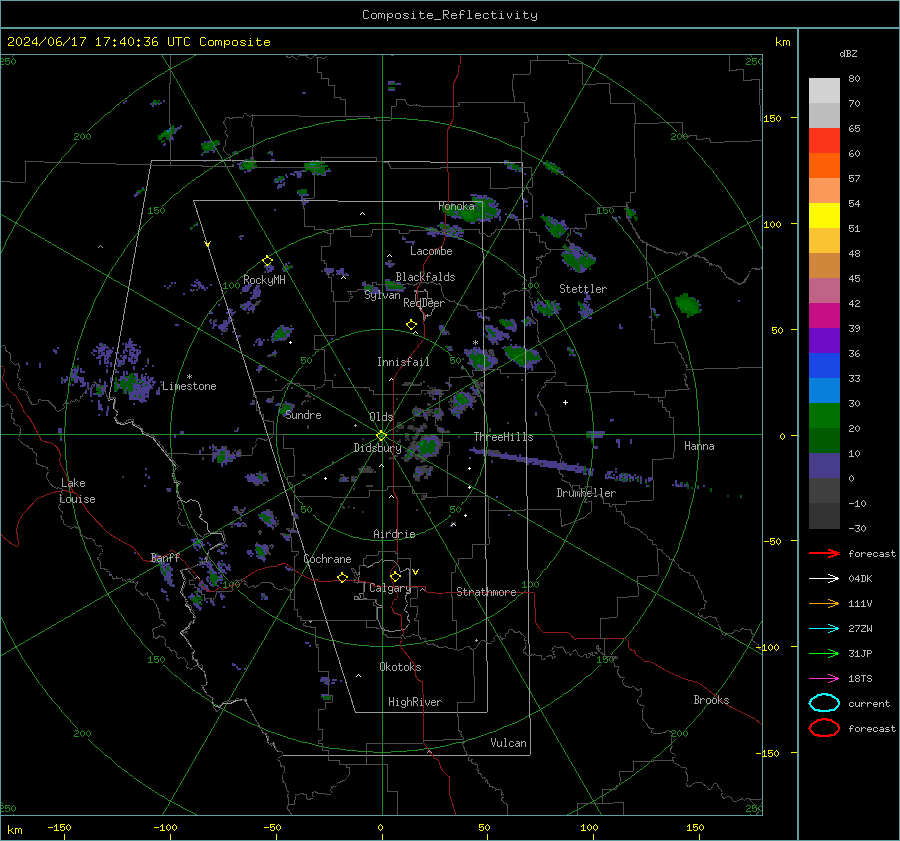Viewport: 900px width, 841px height.
Task: Click the HighRiver town label
Action: point(415,702)
